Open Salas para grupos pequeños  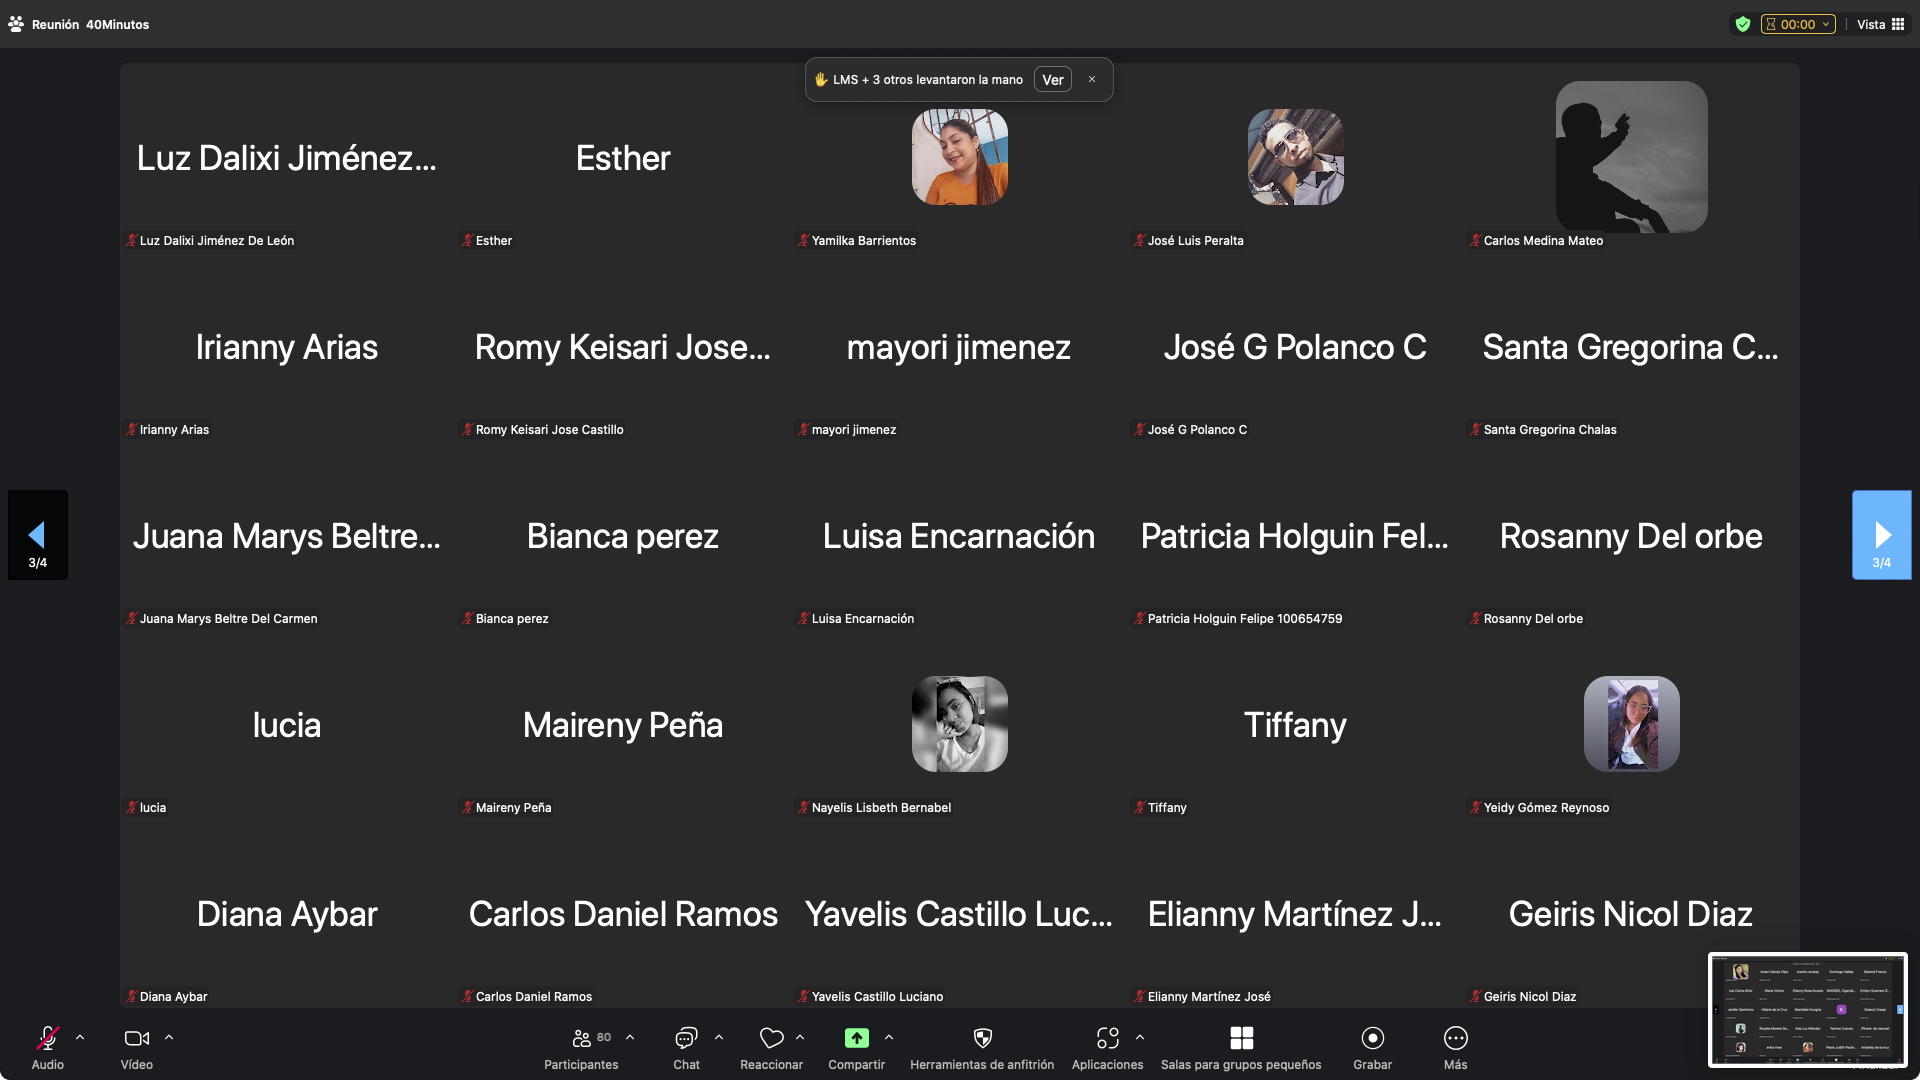pos(1241,1038)
